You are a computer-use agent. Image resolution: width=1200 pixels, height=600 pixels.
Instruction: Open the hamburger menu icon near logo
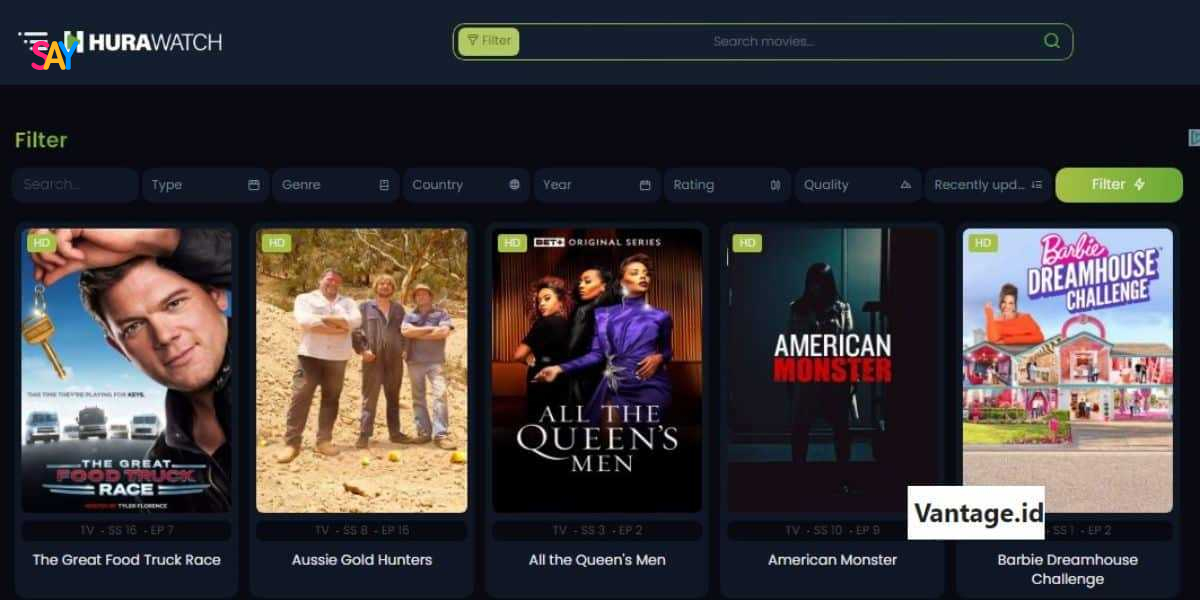pyautogui.click(x=33, y=42)
